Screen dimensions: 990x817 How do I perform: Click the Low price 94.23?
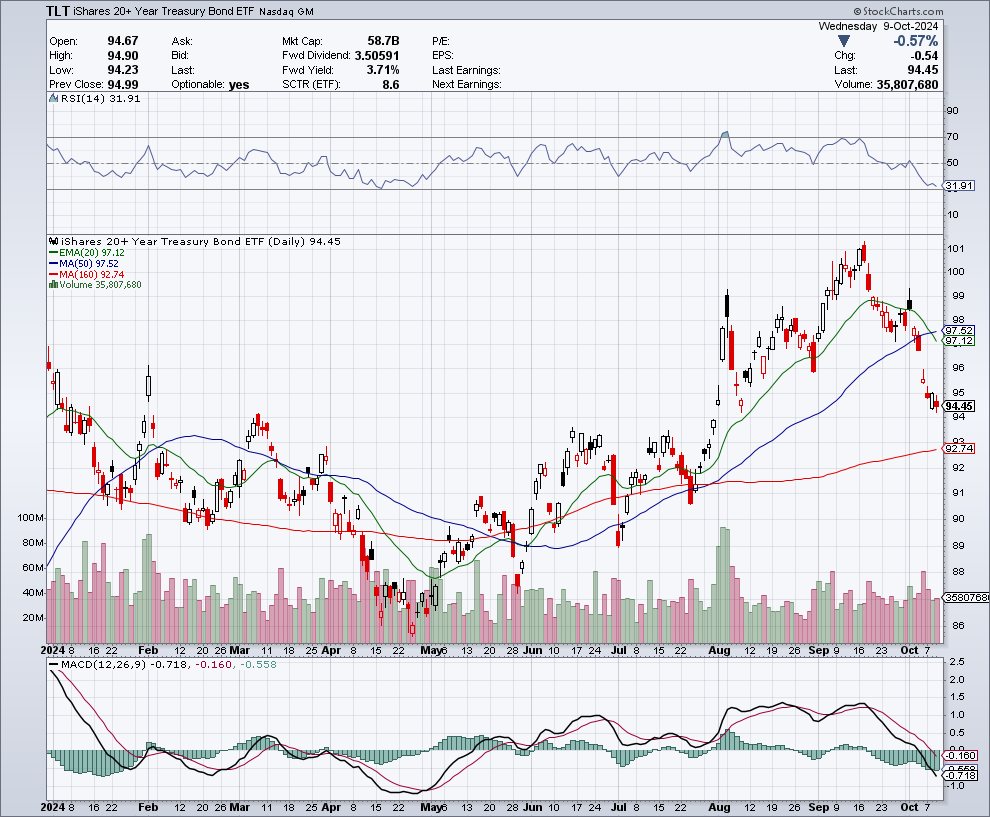(x=122, y=69)
